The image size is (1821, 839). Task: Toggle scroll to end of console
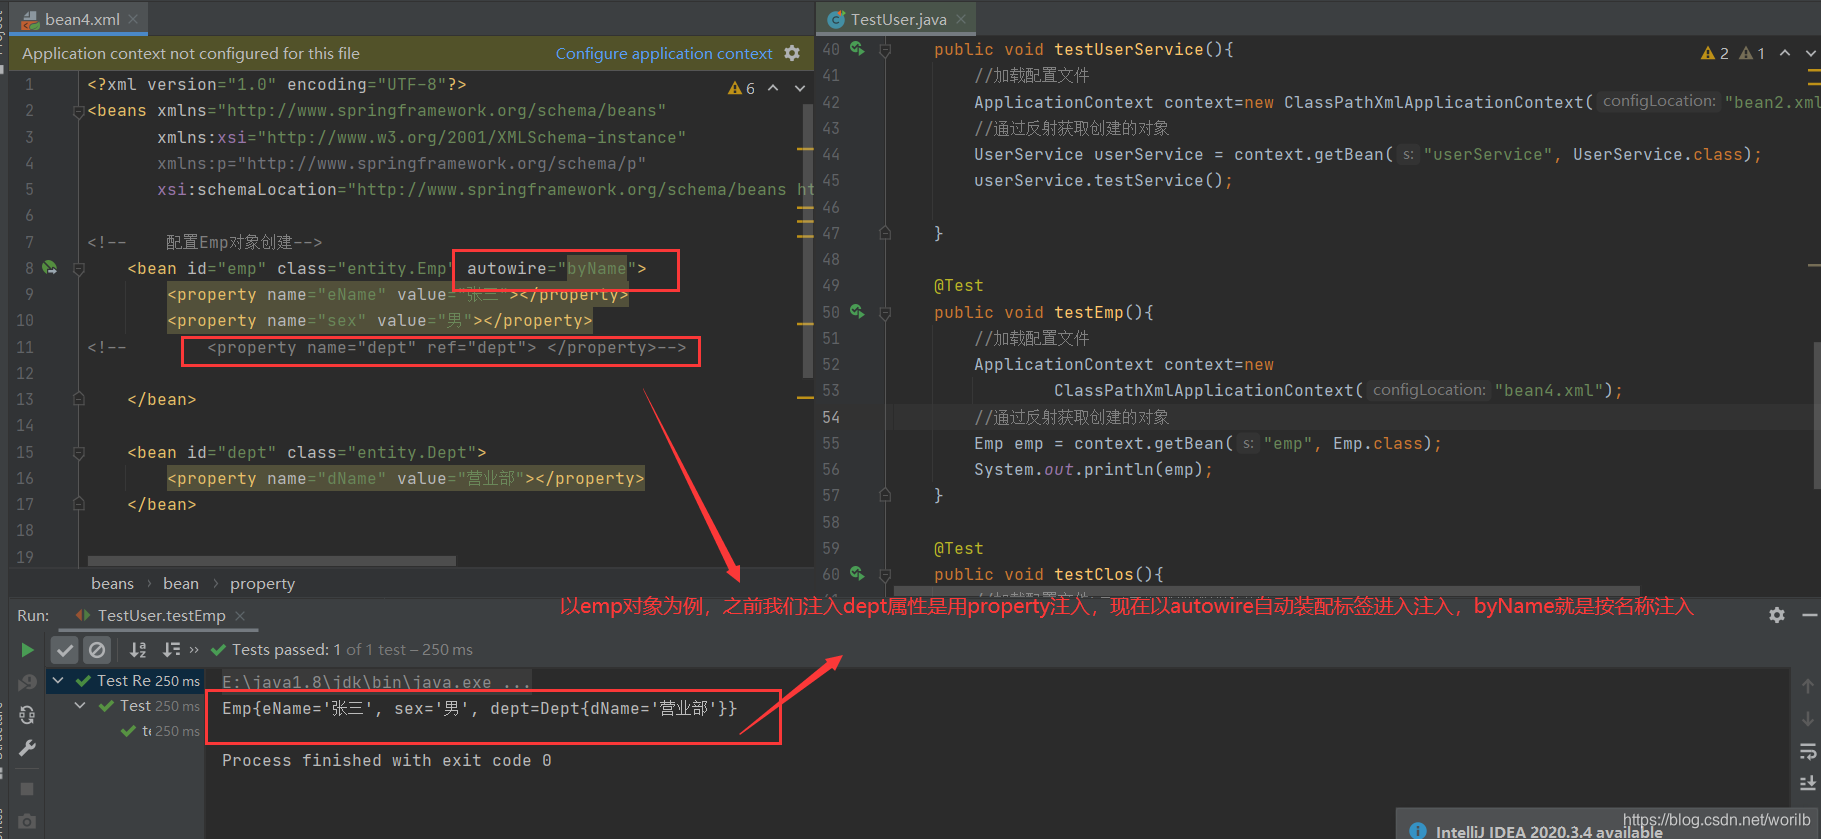point(1808,783)
